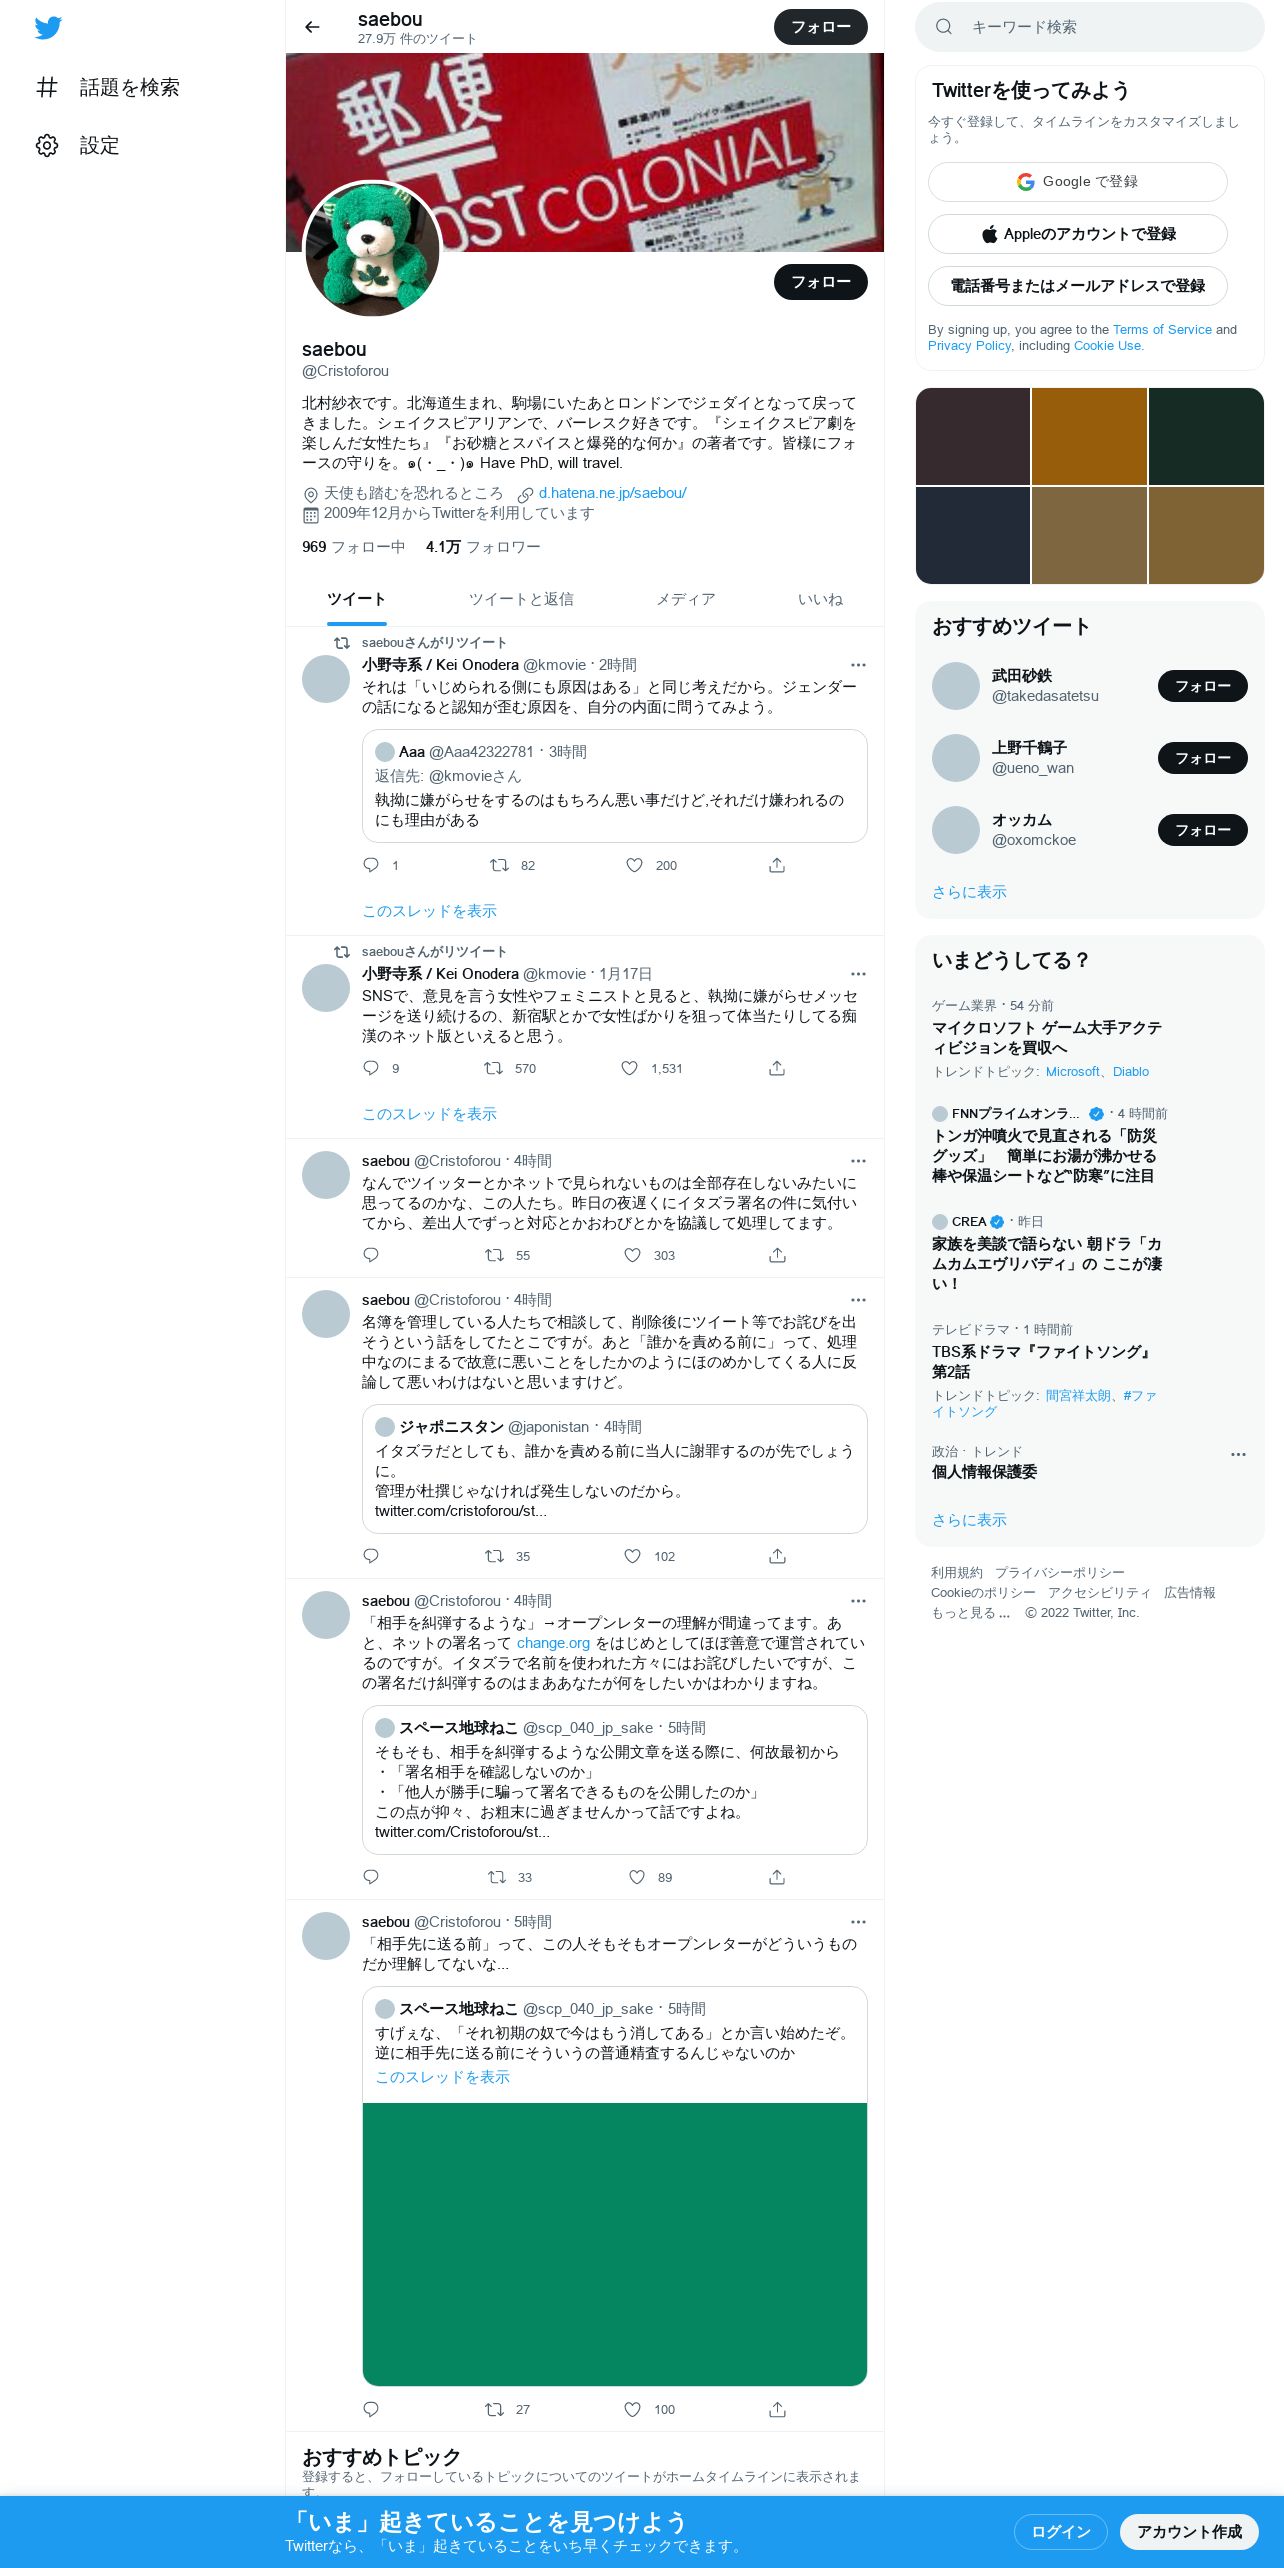
Task: Share the tweet with 303 likes
Action: click(x=777, y=1255)
